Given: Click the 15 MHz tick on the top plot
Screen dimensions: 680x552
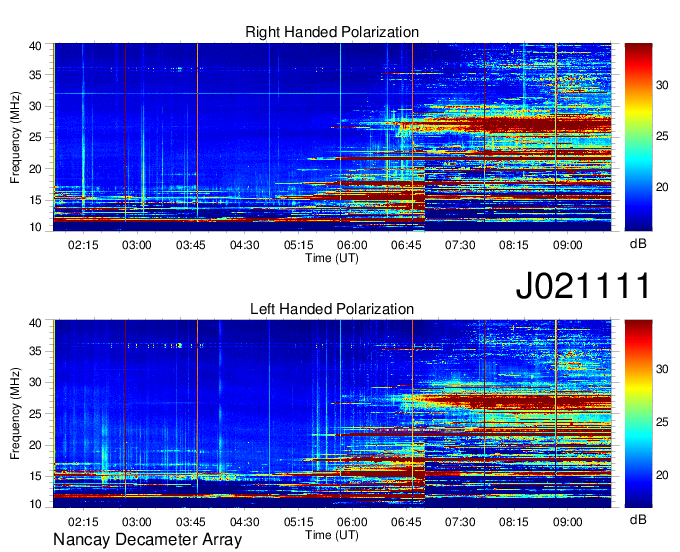Looking at the screenshot, I should [x=35, y=200].
